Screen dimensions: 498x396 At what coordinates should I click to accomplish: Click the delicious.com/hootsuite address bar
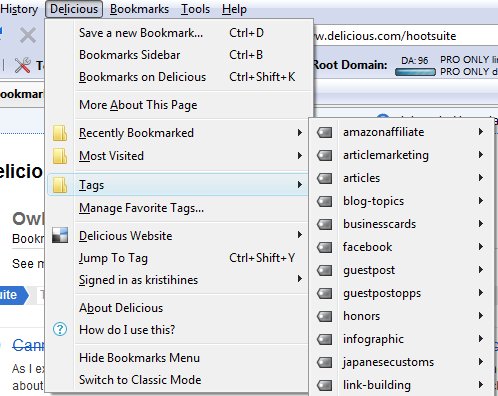coord(406,36)
